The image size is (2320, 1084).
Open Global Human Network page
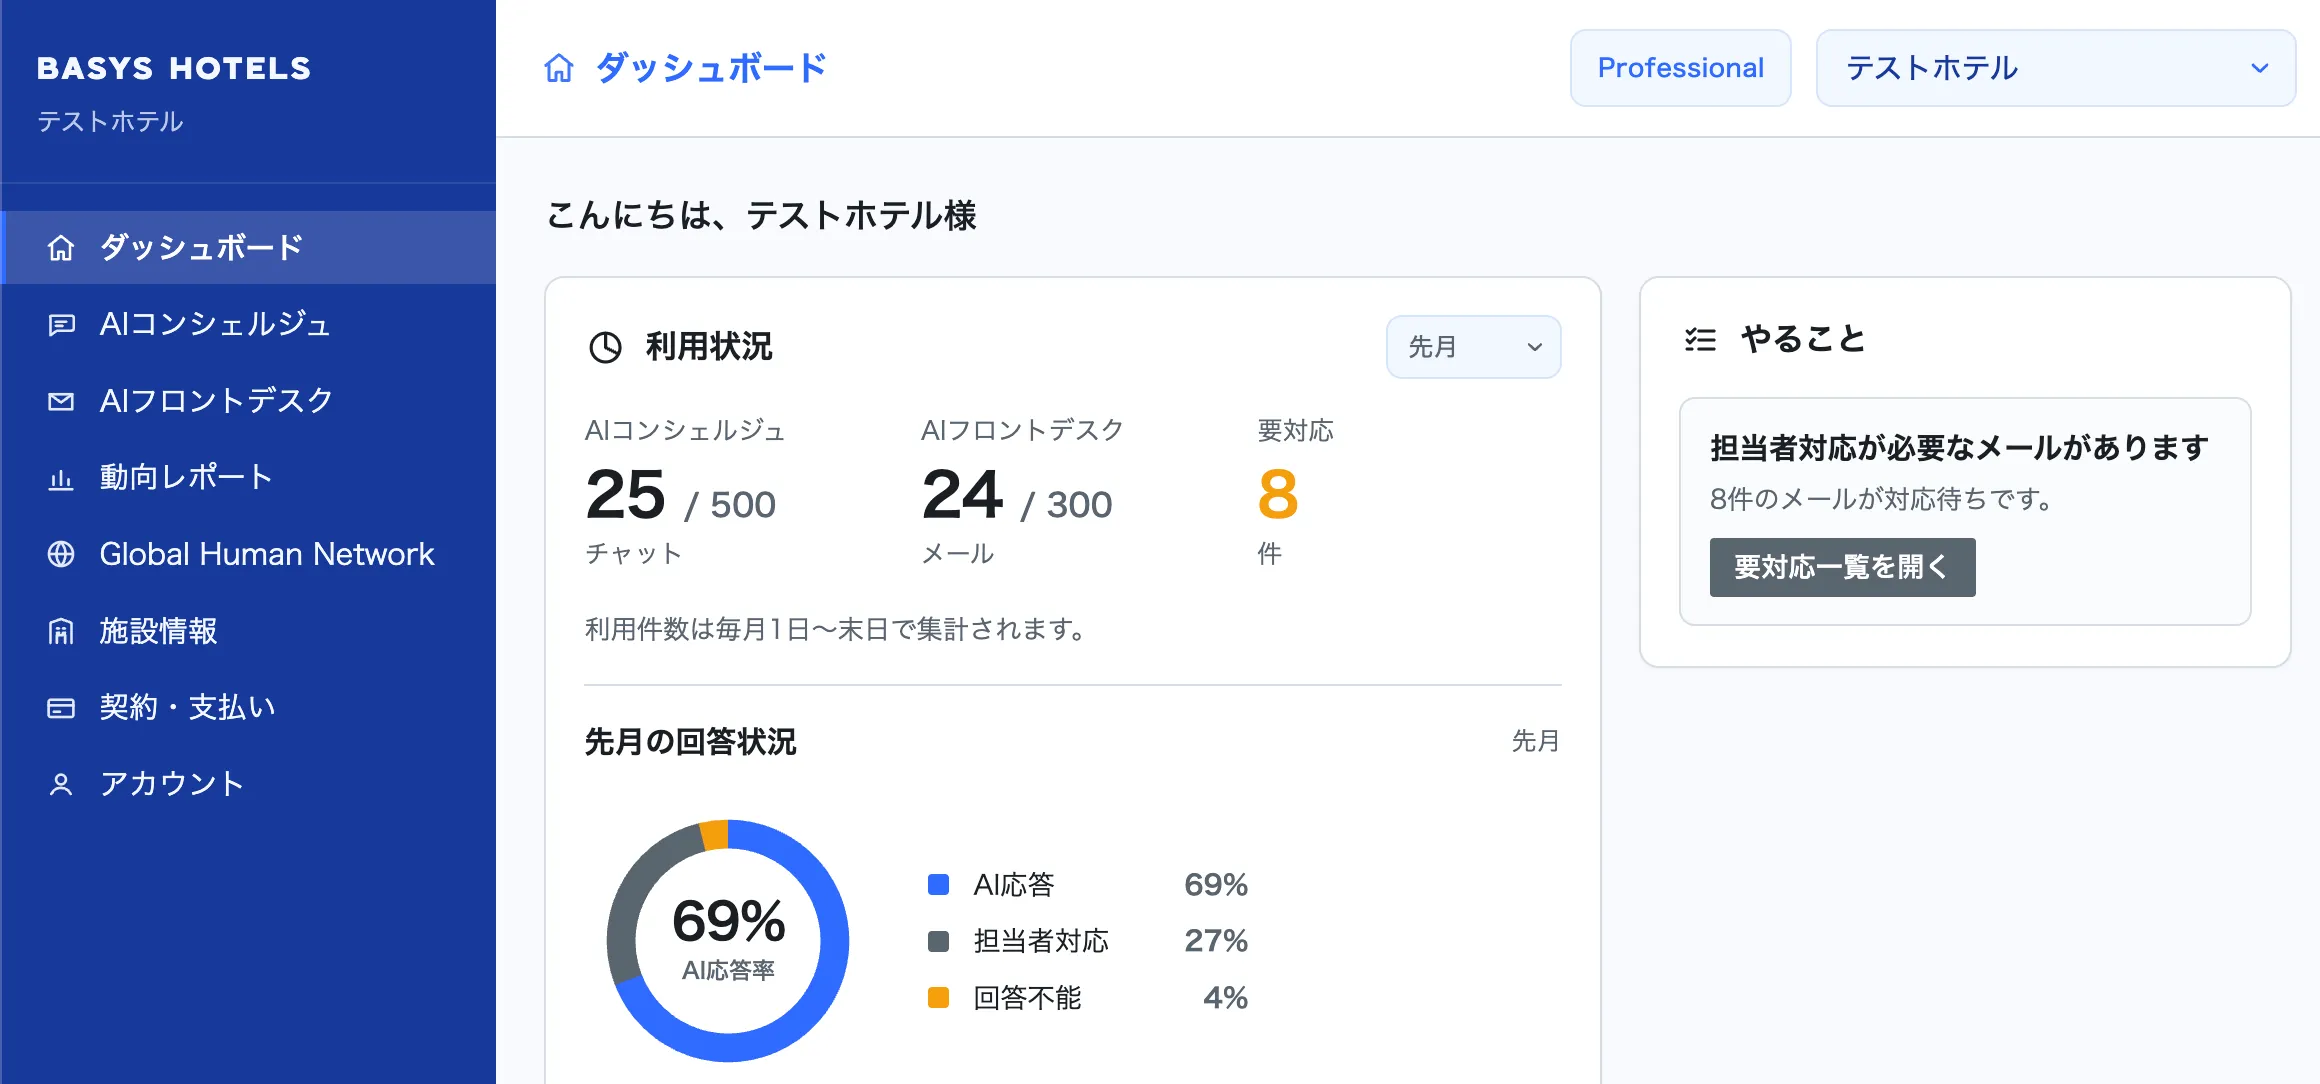[x=248, y=554]
